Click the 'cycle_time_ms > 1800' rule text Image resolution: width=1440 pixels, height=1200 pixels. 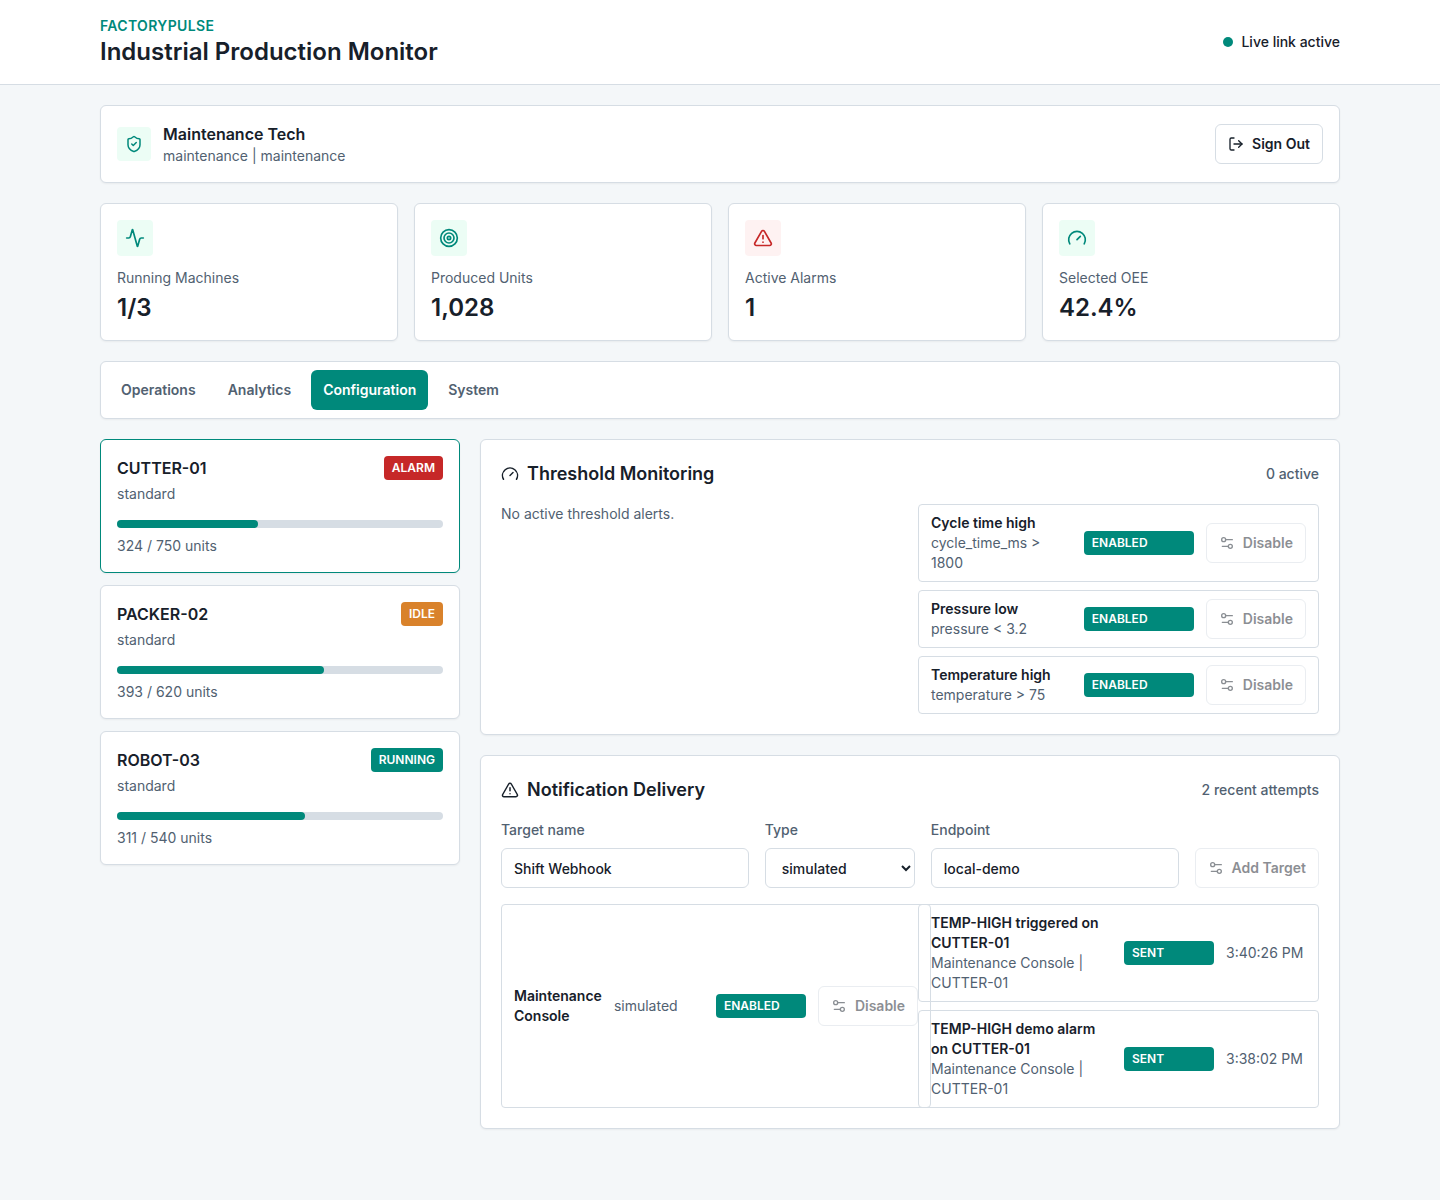985,553
